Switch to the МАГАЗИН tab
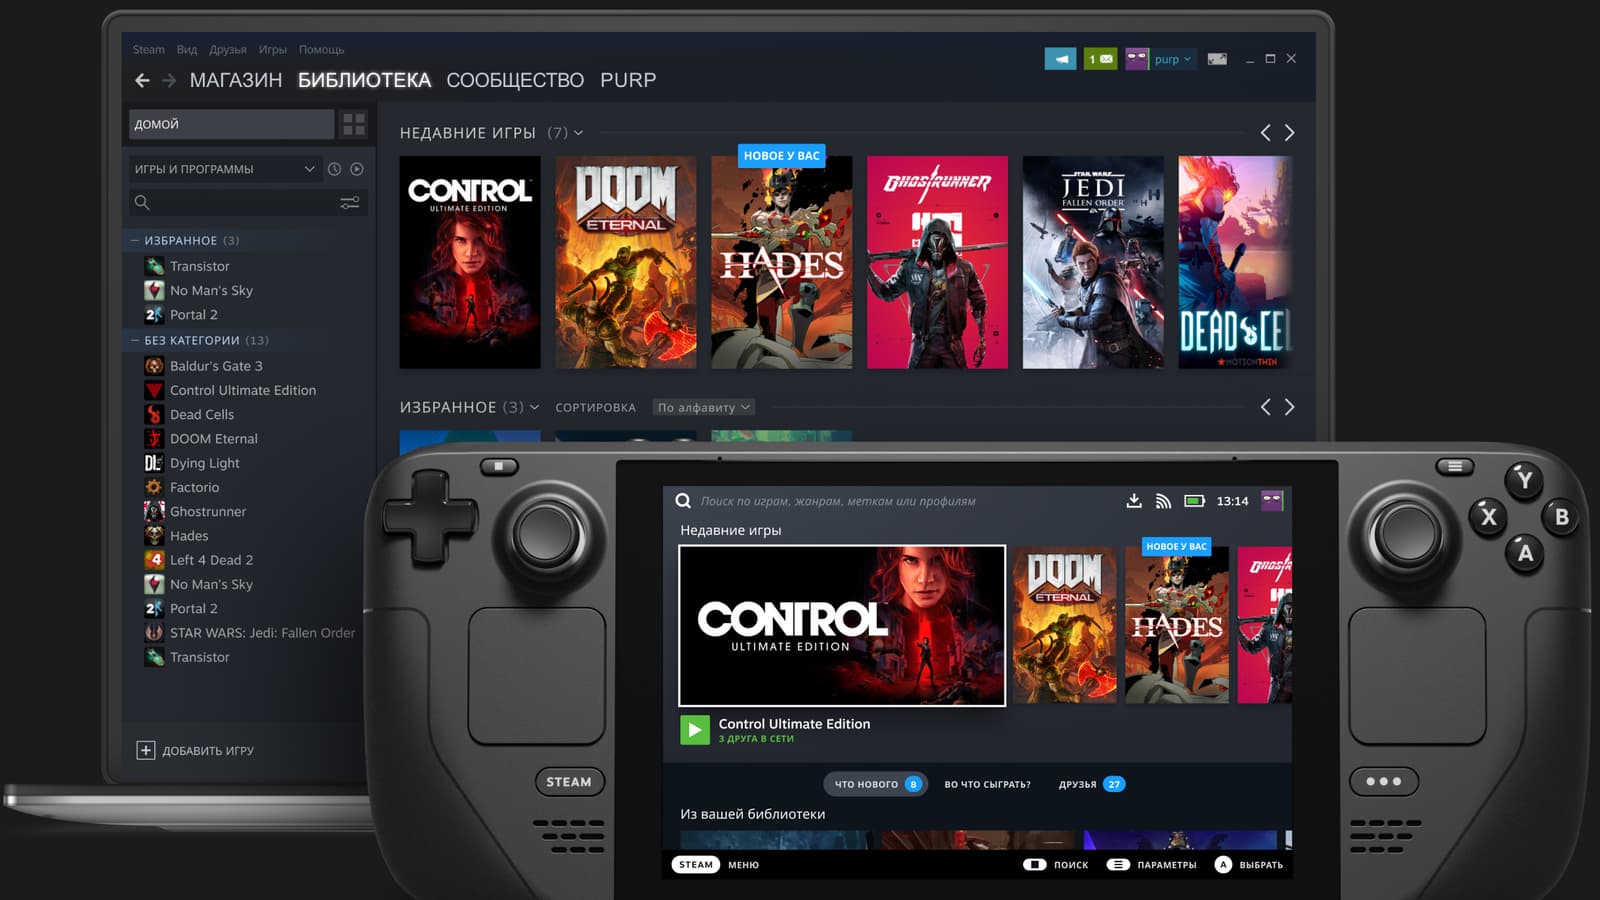 point(236,80)
